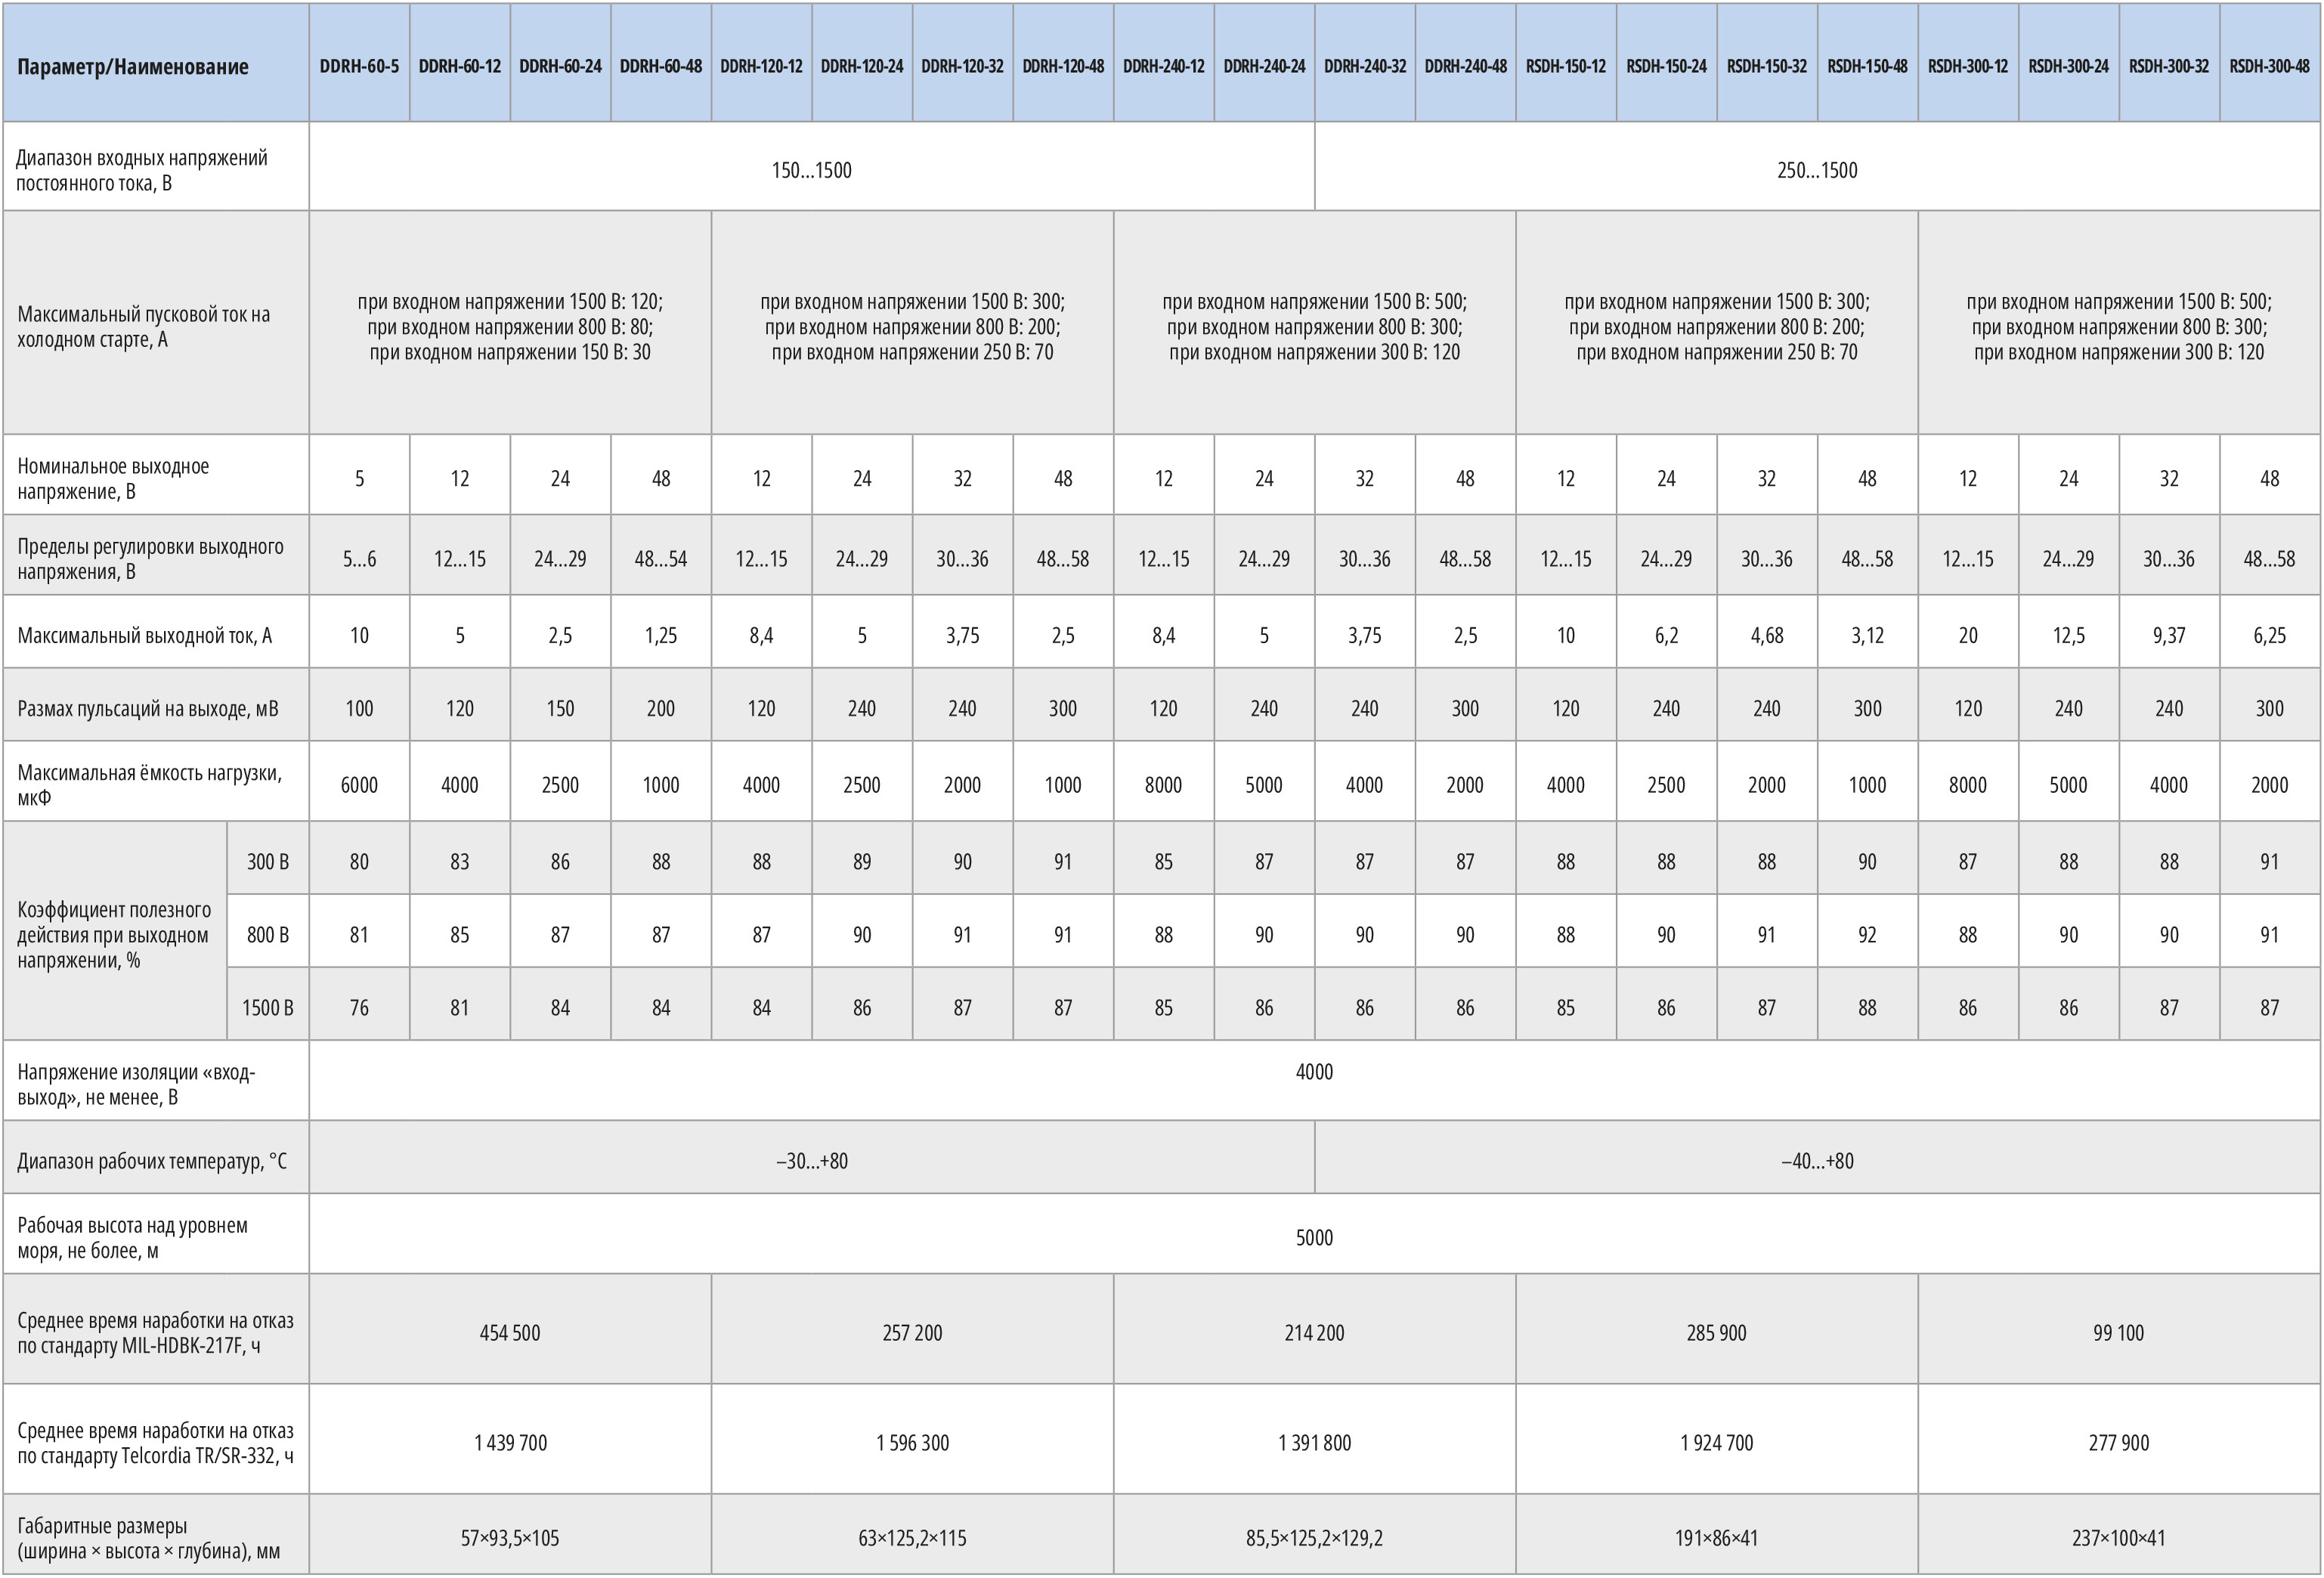2324x1578 pixels.
Task: Click the '800 В' efficiency sub-row label
Action: point(268,930)
